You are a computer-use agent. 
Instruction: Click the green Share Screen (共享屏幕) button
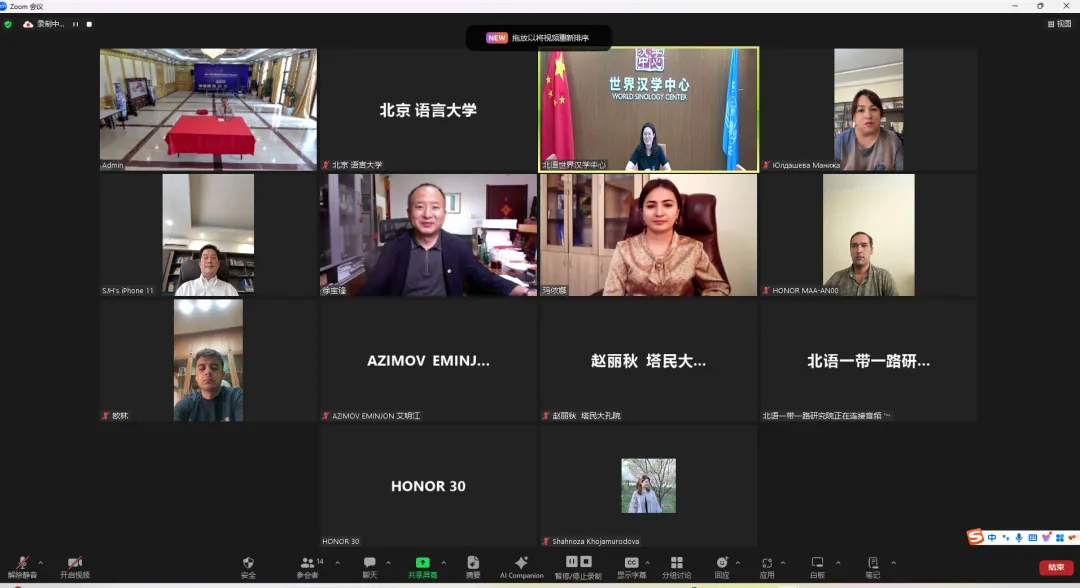422,566
